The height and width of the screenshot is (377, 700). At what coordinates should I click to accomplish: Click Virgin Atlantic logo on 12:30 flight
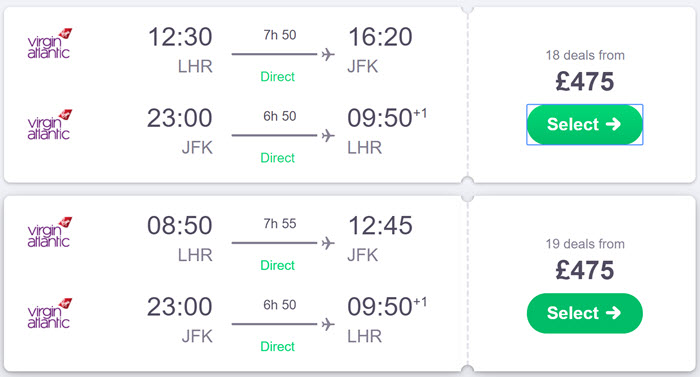point(49,44)
